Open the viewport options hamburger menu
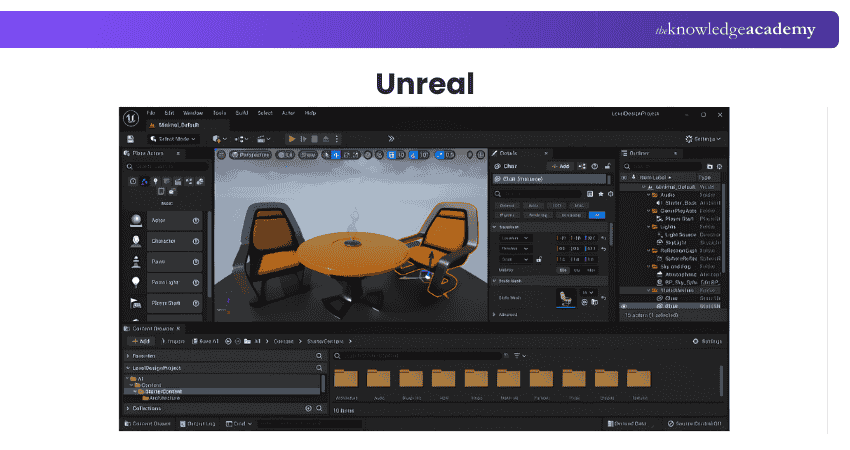The width and height of the screenshot is (850, 450). (x=221, y=155)
